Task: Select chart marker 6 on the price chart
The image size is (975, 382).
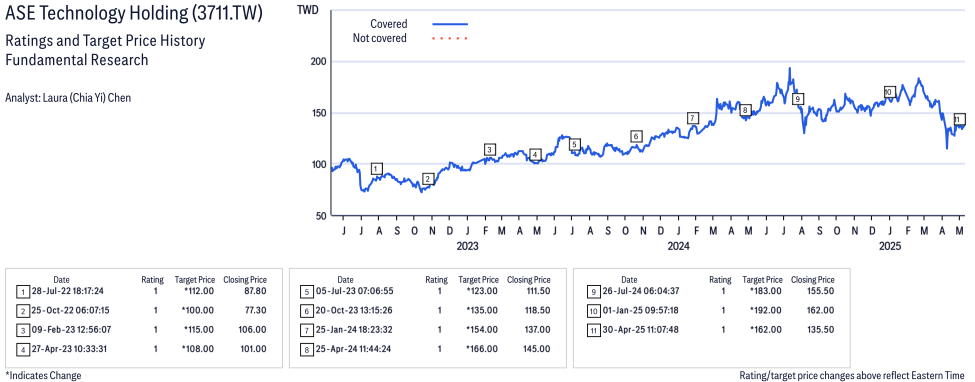Action: (635, 136)
